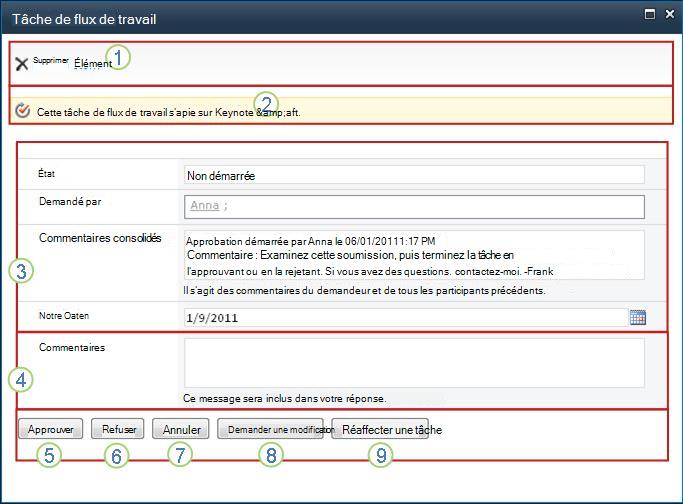Click Demander une modification button
683x504 pixels.
pos(270,429)
